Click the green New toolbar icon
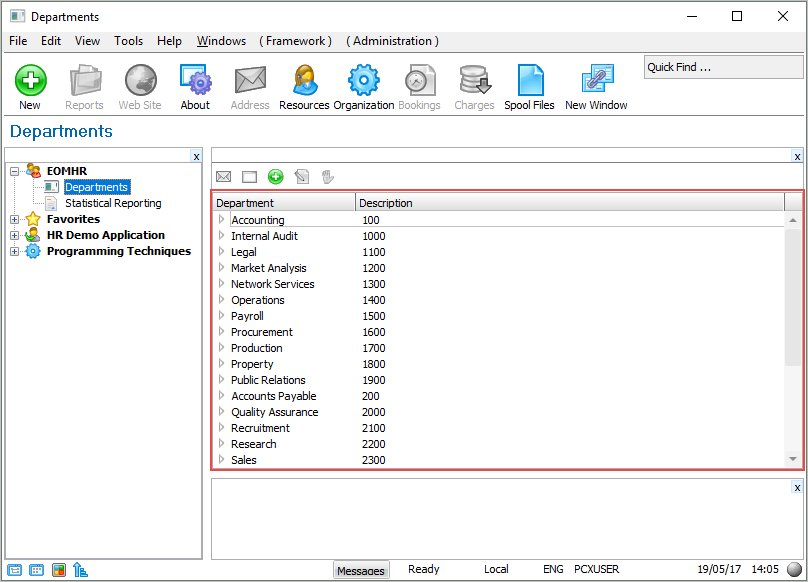 (30, 80)
